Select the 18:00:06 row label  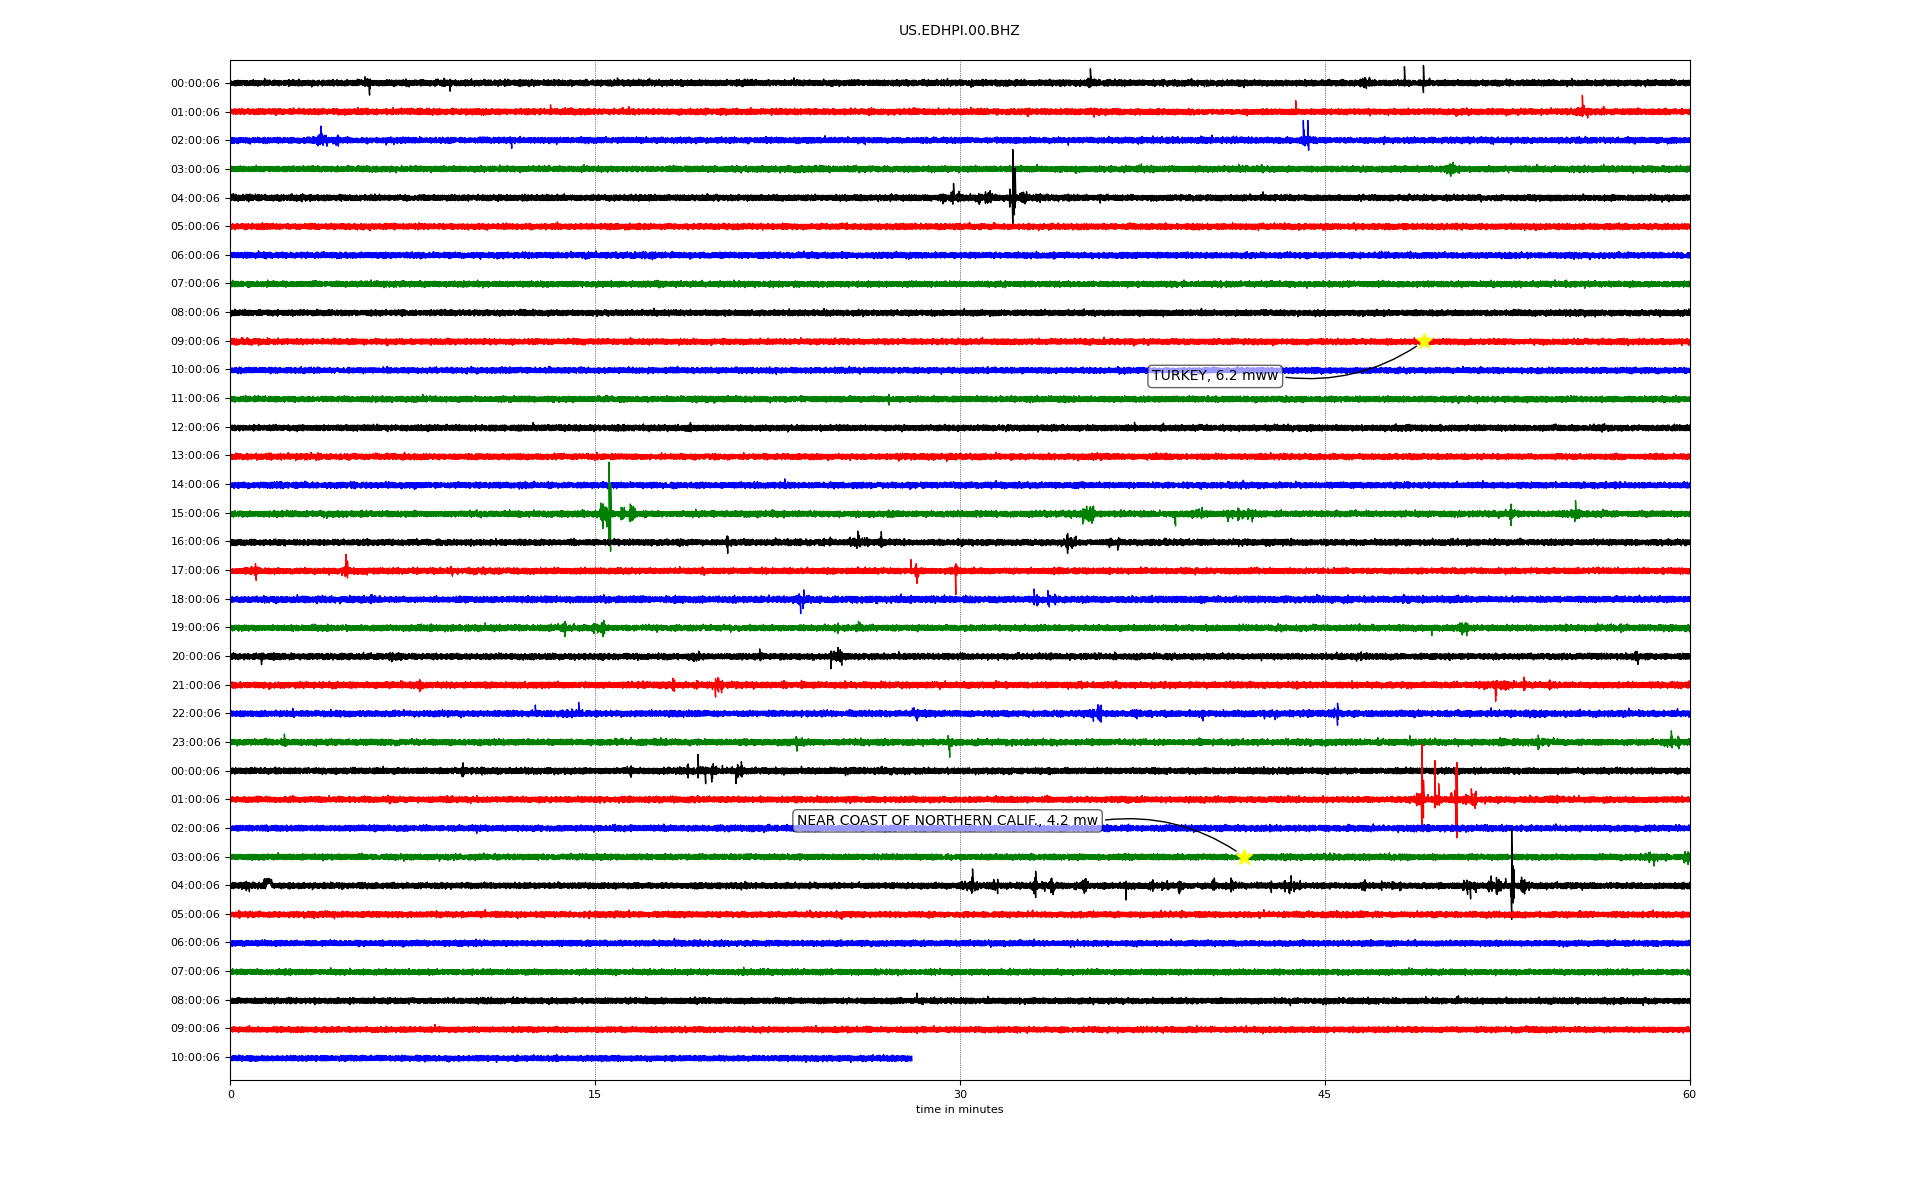point(195,600)
